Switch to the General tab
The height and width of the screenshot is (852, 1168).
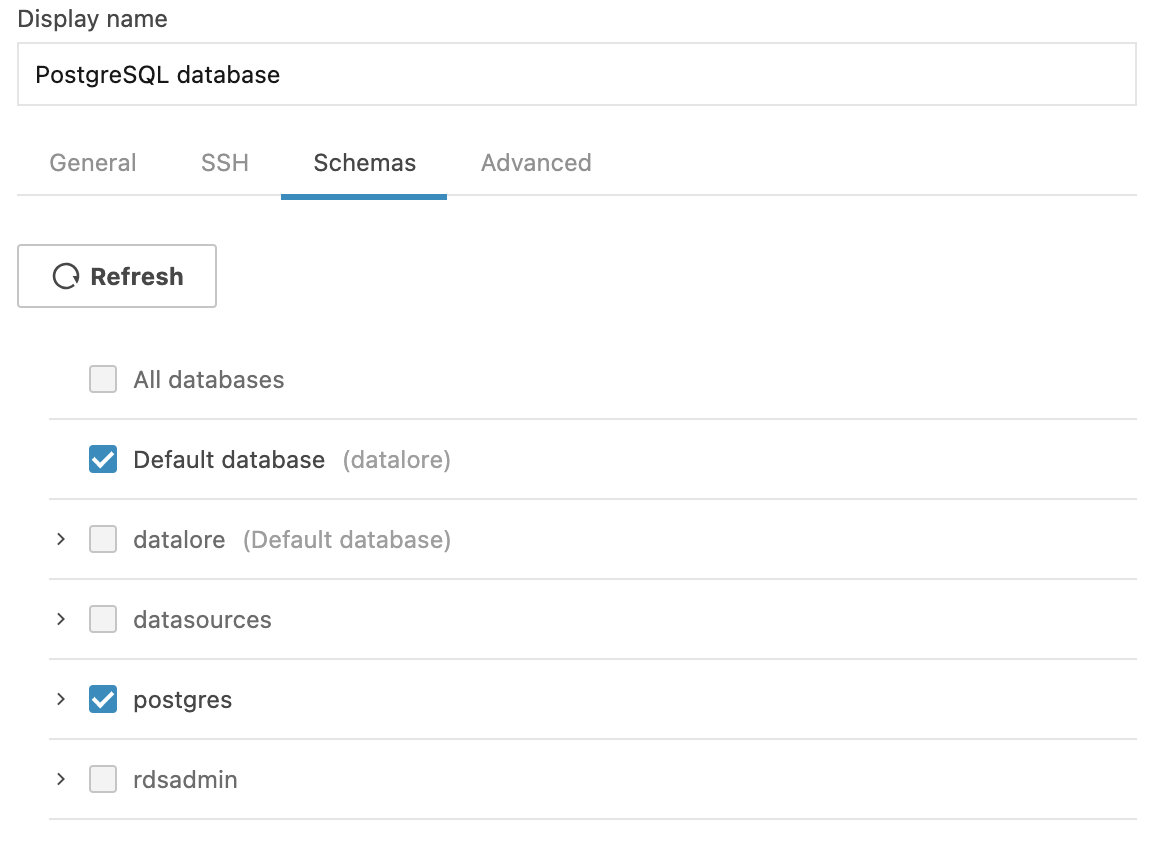[x=92, y=162]
